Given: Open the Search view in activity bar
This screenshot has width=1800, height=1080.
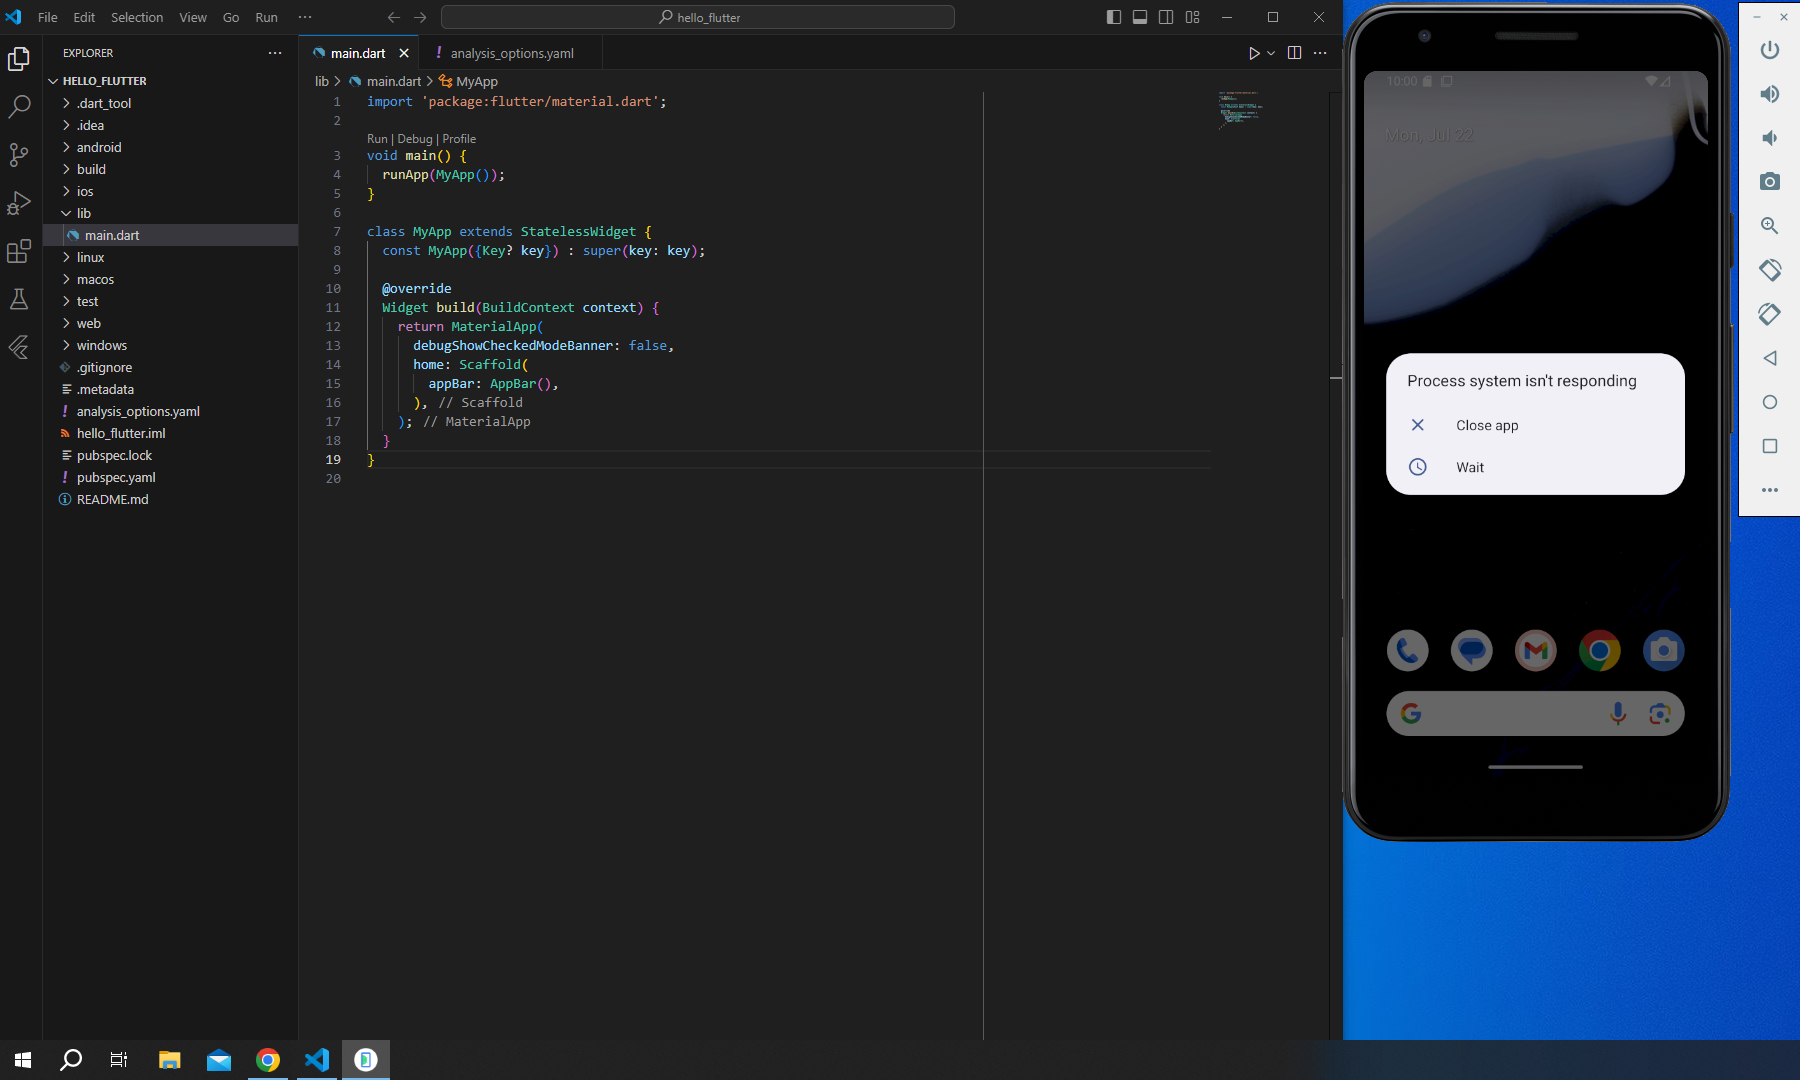Looking at the screenshot, I should click(19, 107).
